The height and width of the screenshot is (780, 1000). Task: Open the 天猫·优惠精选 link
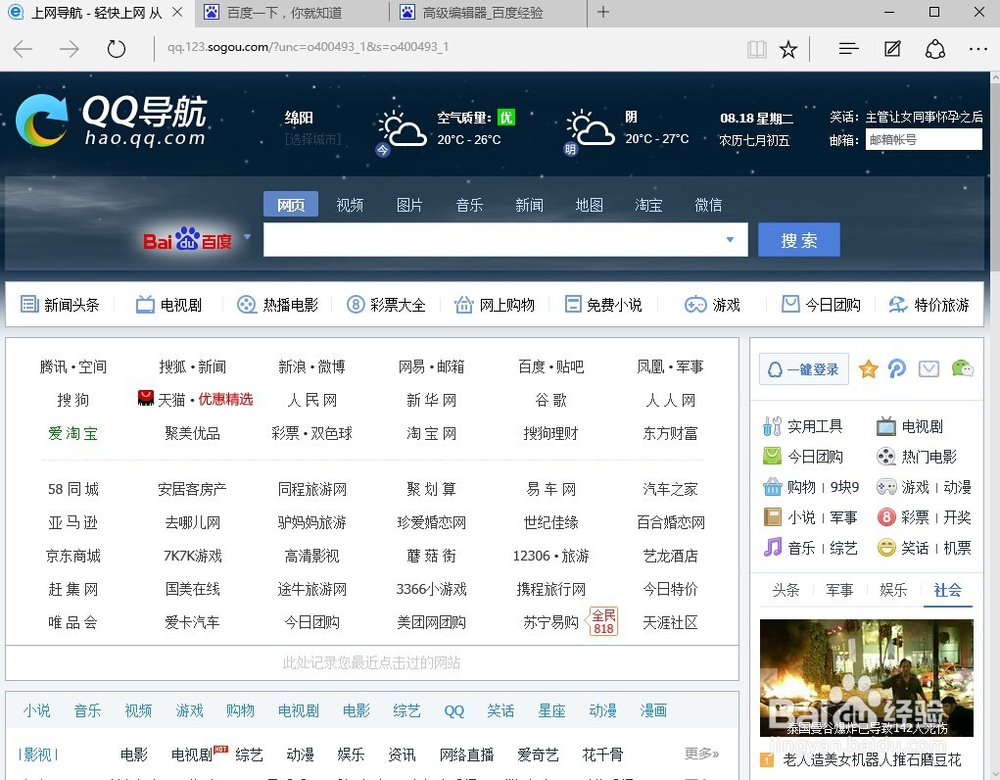click(196, 399)
